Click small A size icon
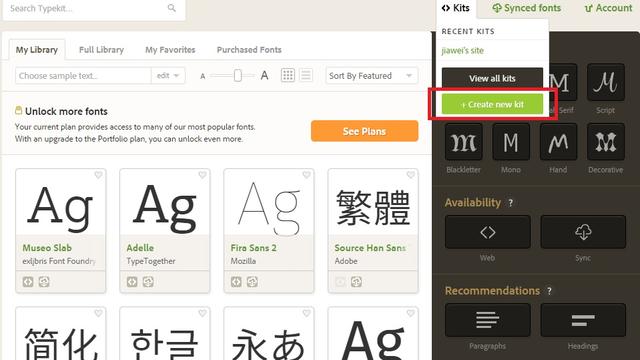This screenshot has width=640, height=360. click(202, 76)
